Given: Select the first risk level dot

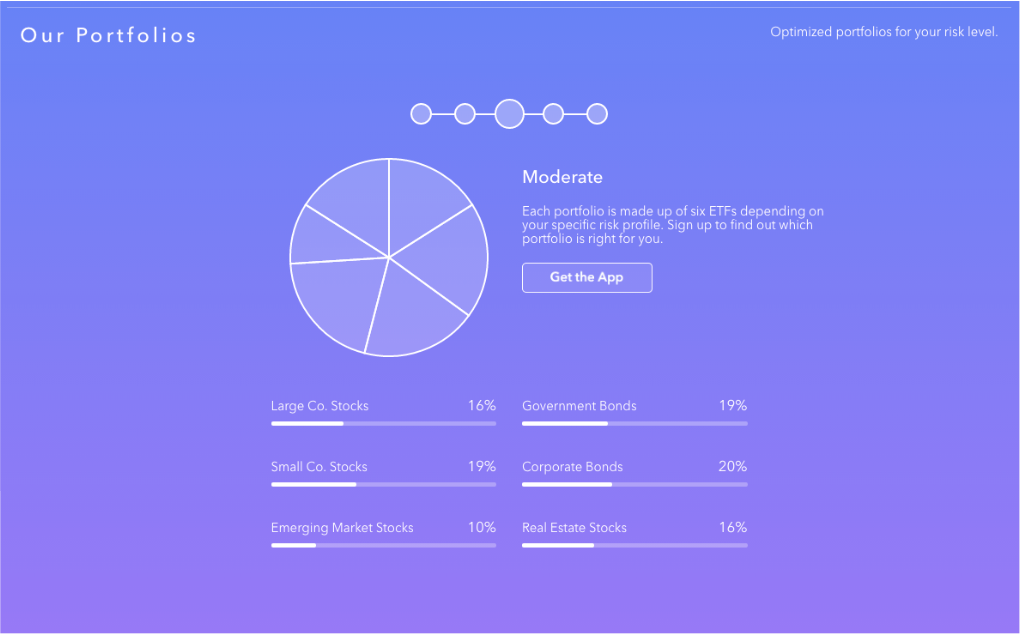Looking at the screenshot, I should [421, 114].
